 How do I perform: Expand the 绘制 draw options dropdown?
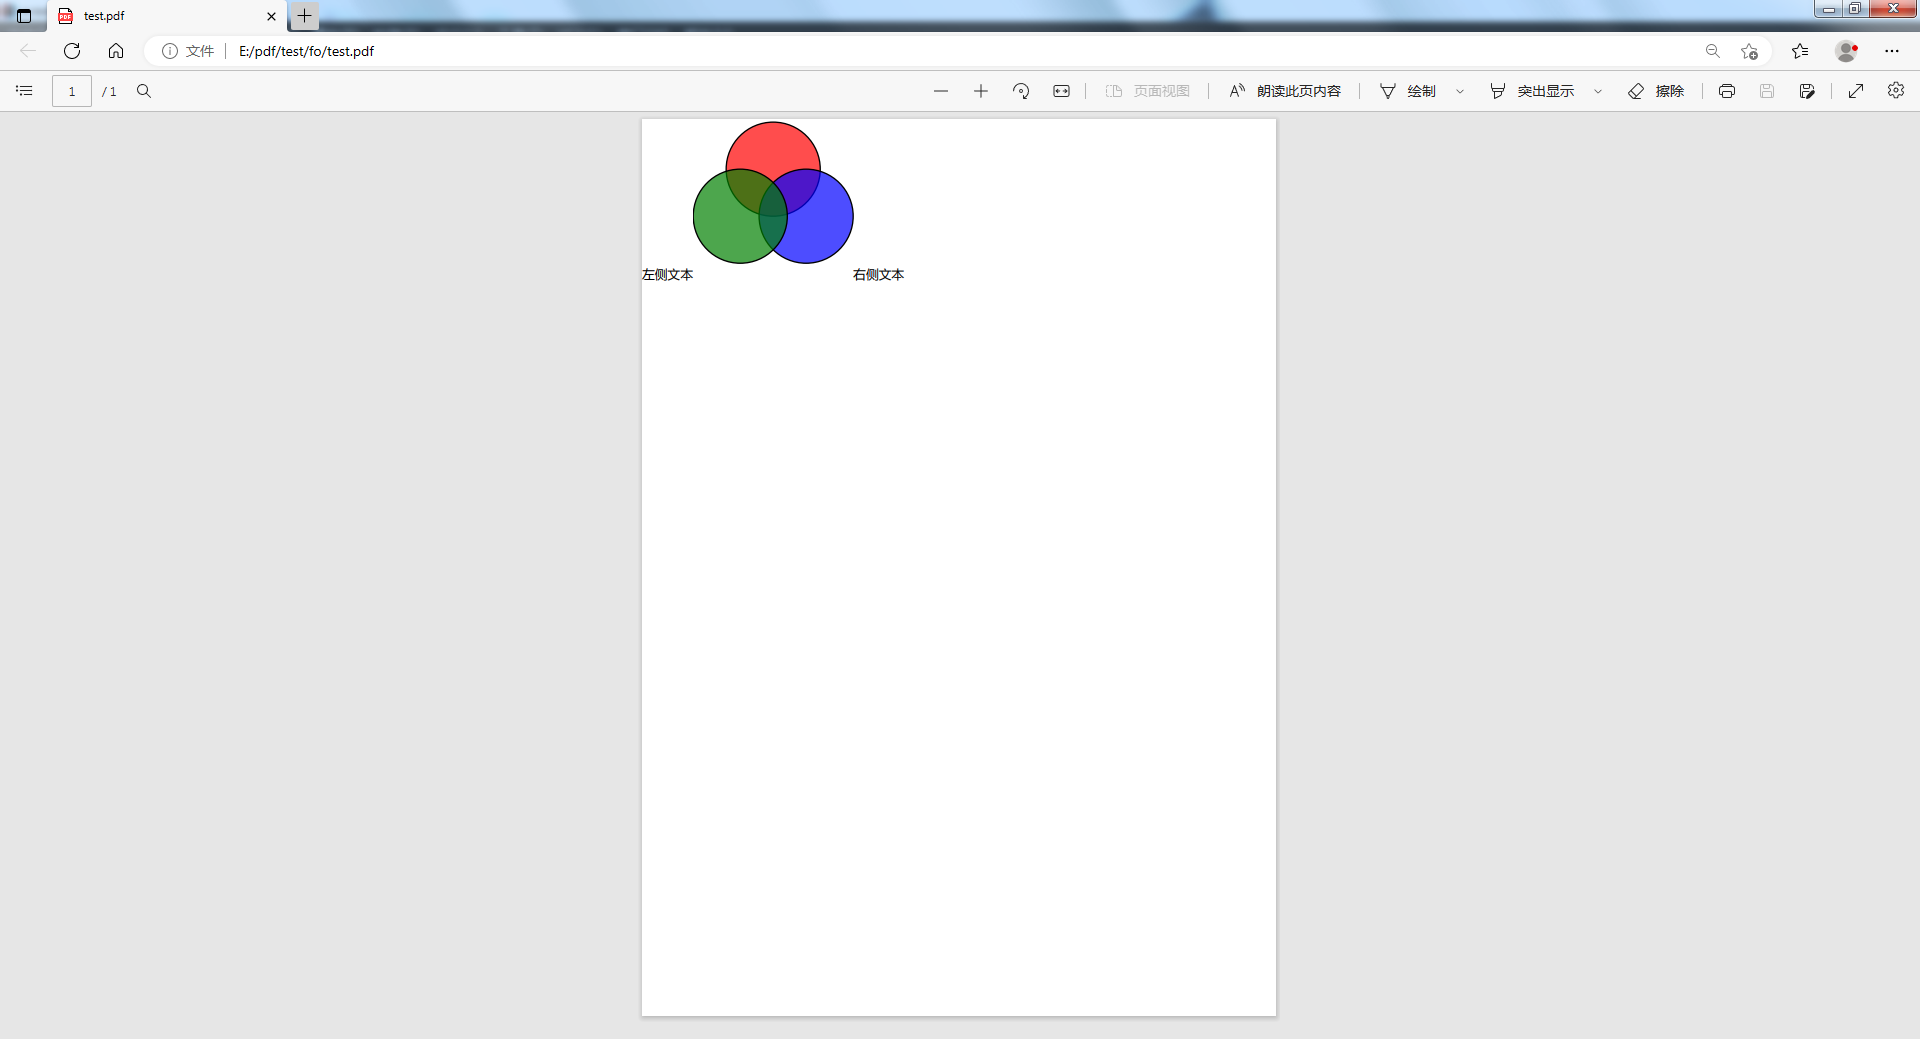click(x=1460, y=91)
